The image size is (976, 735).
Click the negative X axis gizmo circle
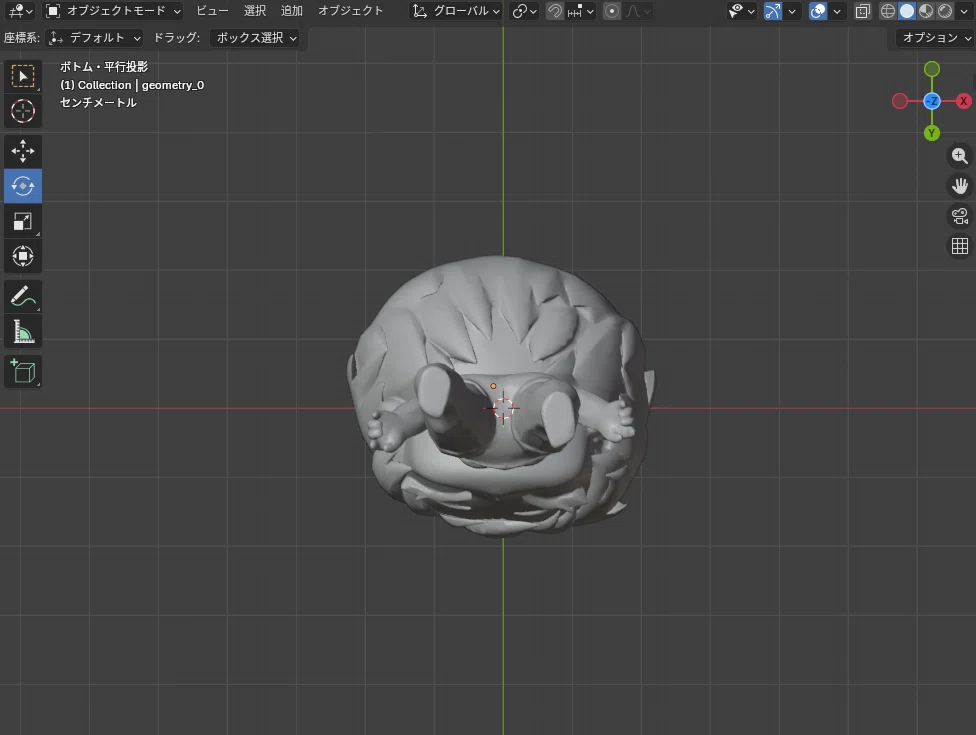click(x=900, y=101)
